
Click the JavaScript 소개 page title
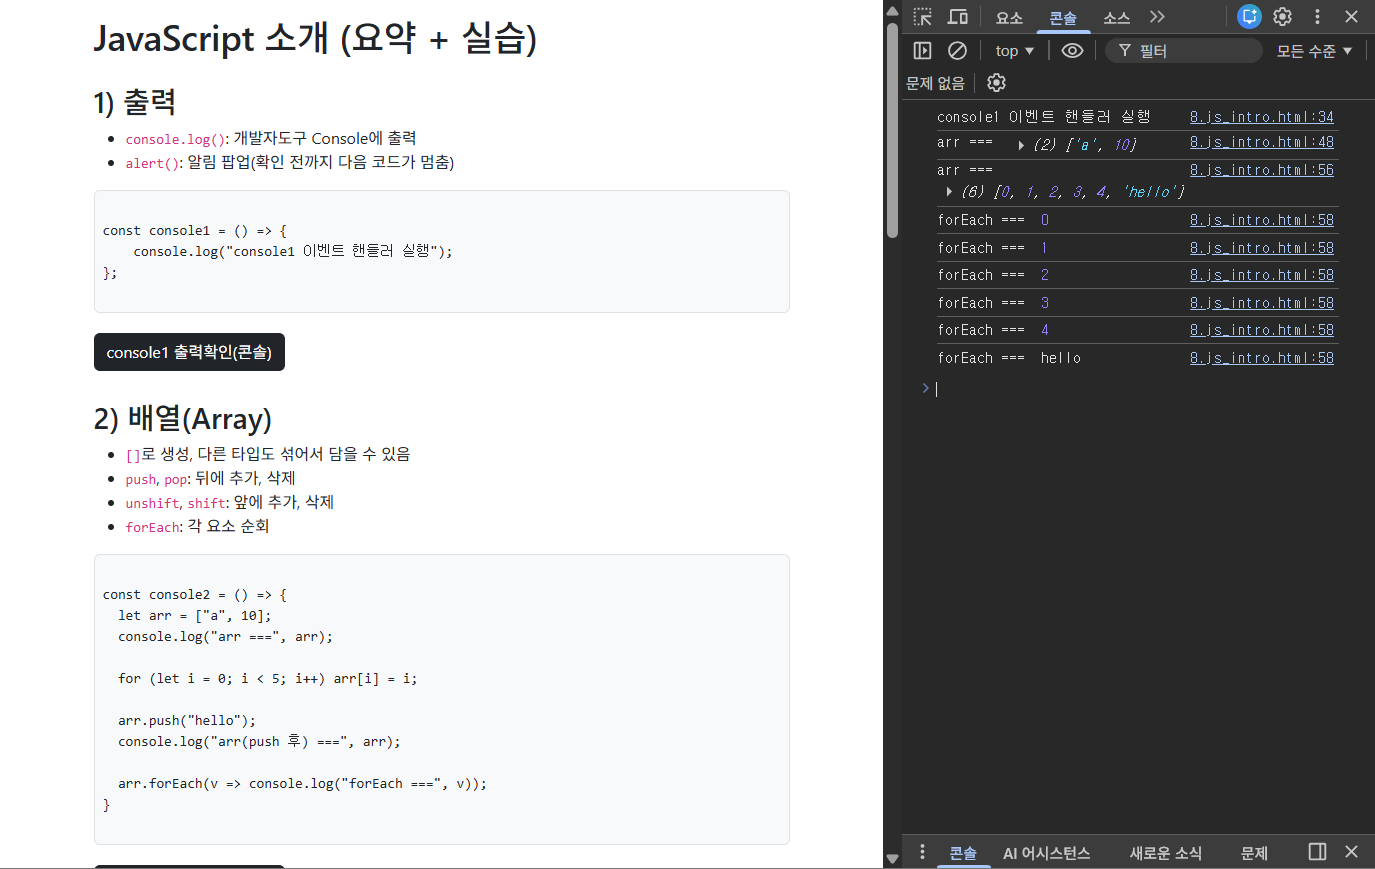(x=315, y=39)
